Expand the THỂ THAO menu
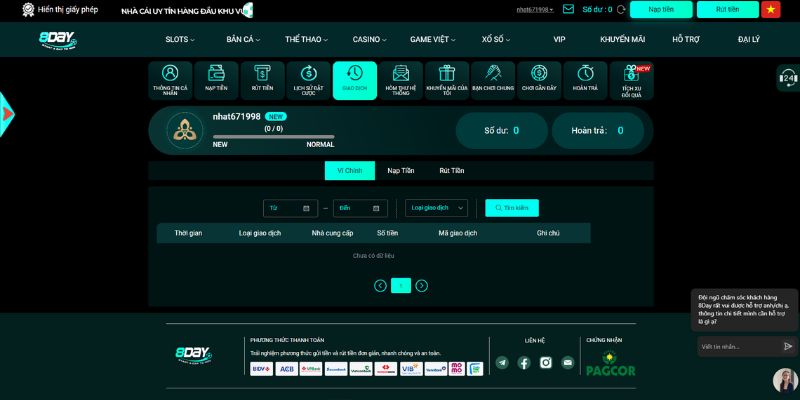Screen dimensions: 800x400 [x=306, y=39]
